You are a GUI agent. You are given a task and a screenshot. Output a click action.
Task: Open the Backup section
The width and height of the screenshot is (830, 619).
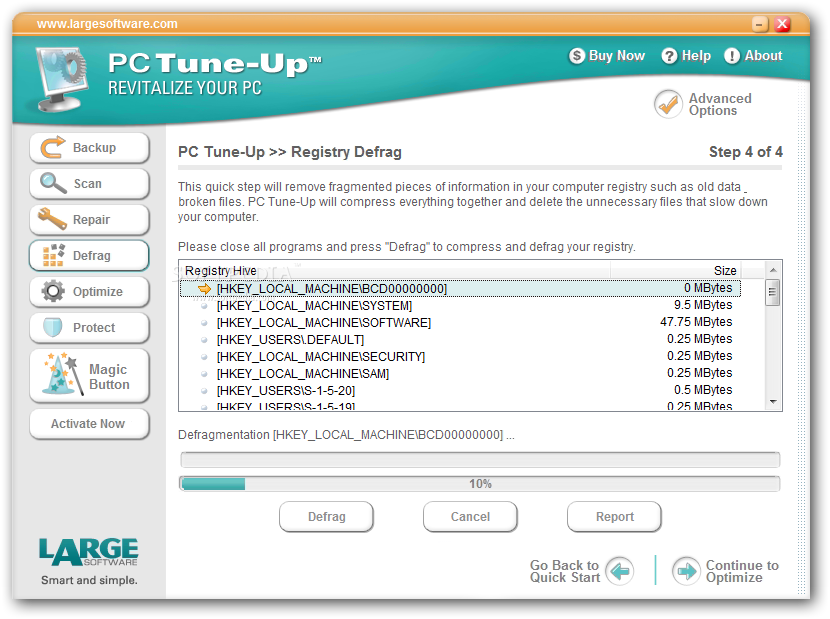coord(89,147)
